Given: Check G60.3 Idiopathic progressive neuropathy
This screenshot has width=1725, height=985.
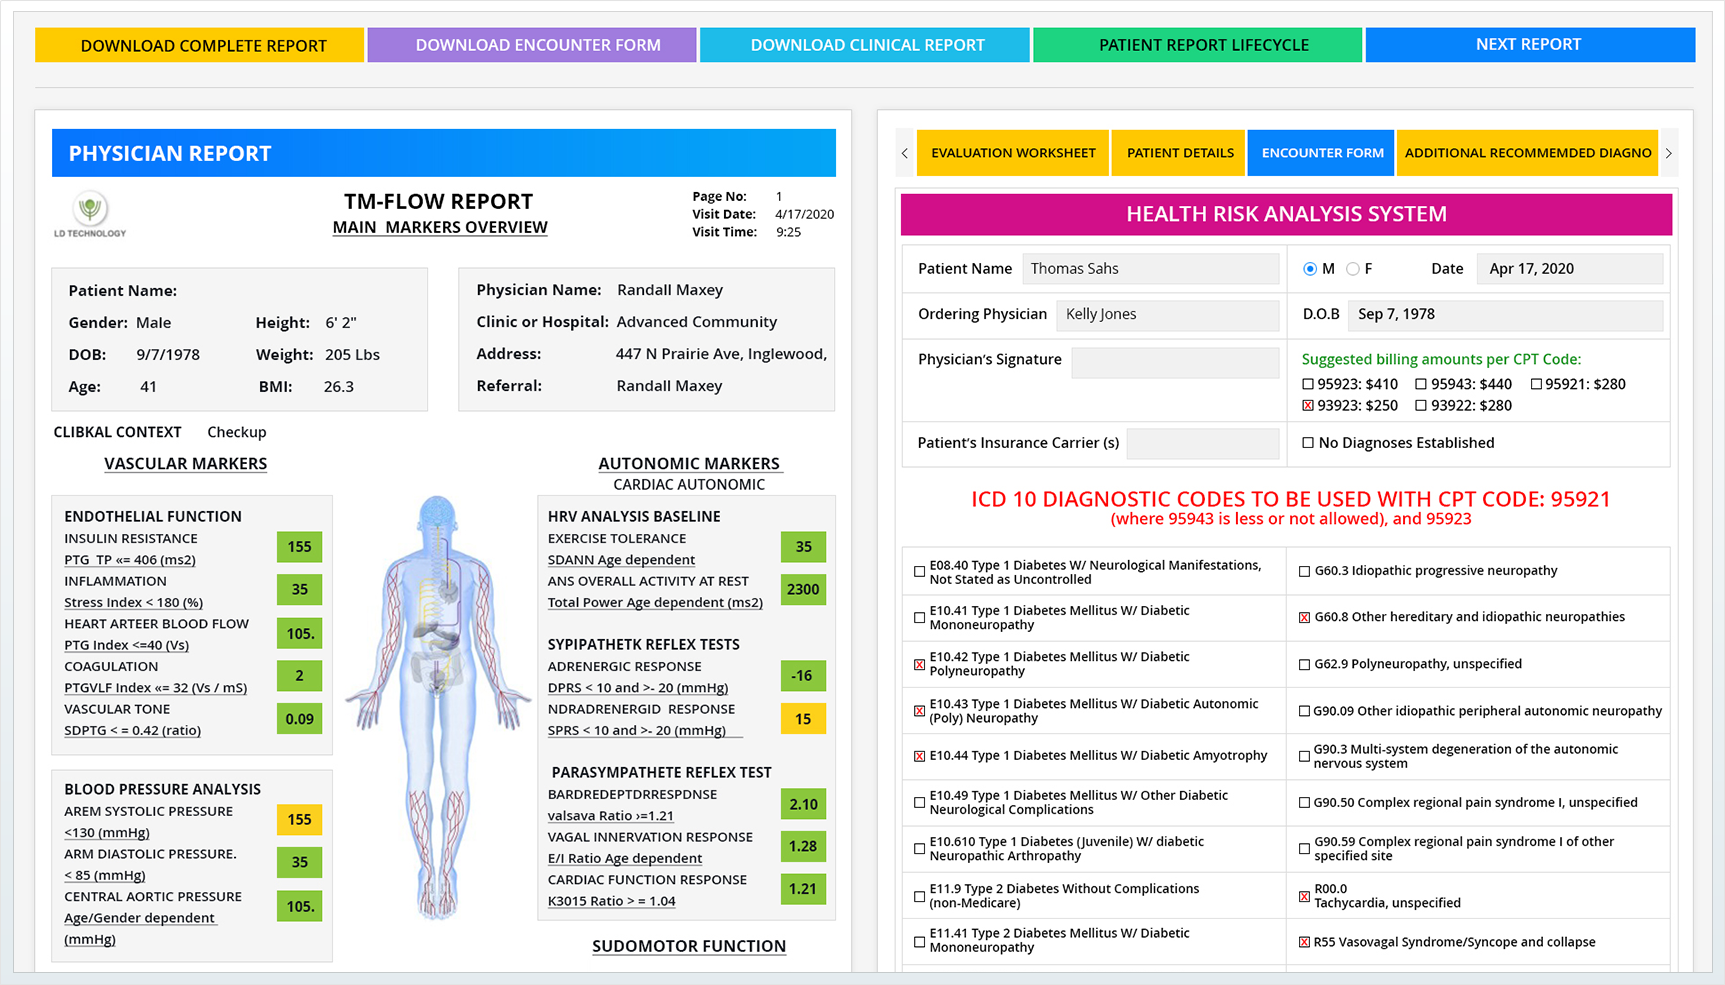Looking at the screenshot, I should click(1304, 571).
